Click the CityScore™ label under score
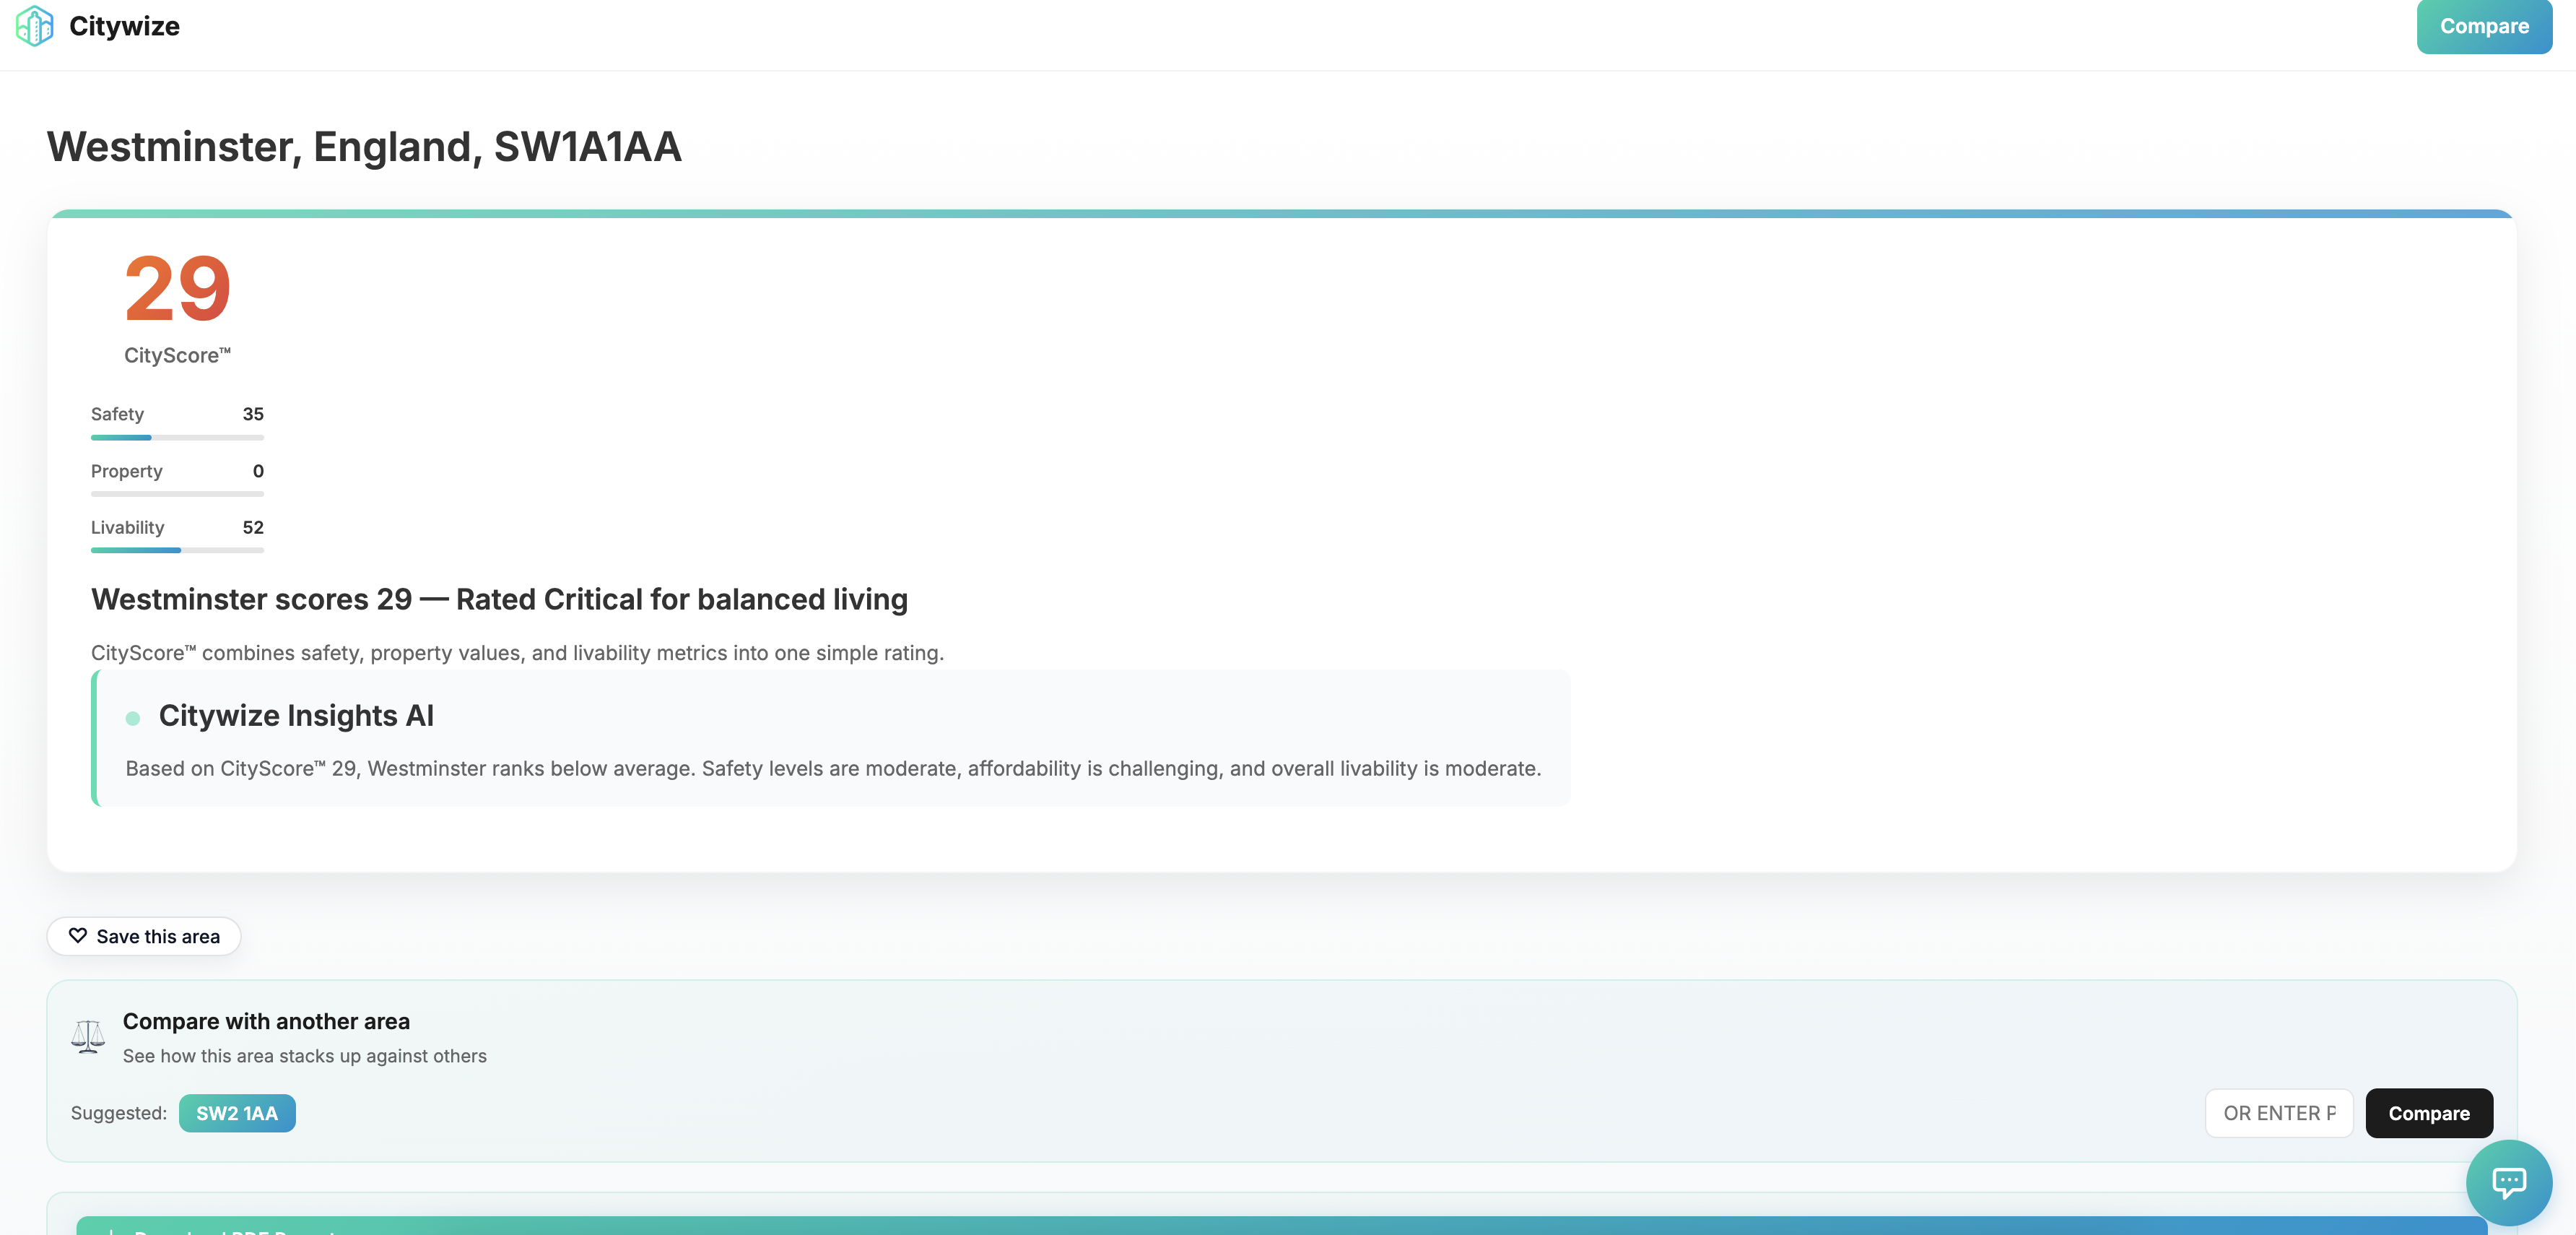2576x1235 pixels. pos(177,355)
